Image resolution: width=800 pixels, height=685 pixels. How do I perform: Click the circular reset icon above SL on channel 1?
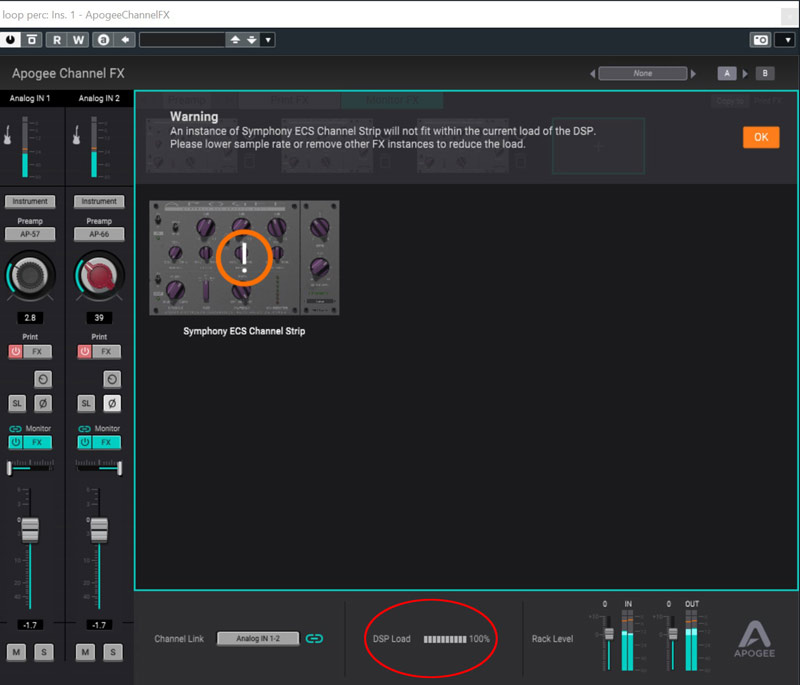coord(44,379)
